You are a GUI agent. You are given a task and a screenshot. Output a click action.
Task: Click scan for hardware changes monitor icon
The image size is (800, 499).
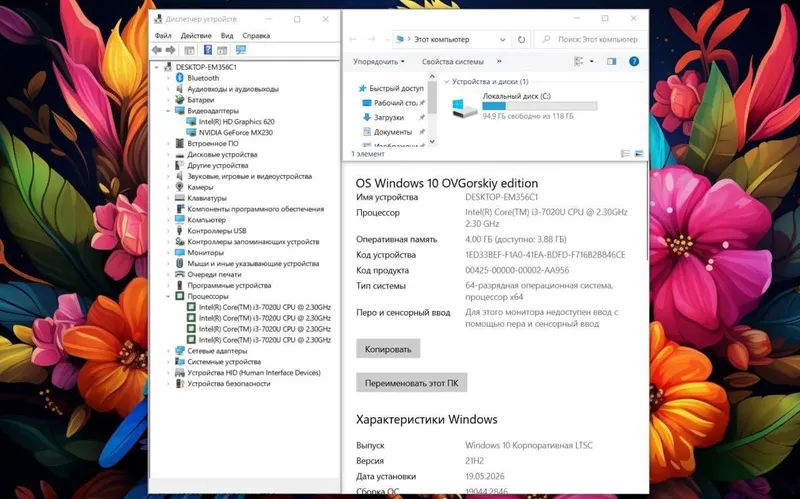[241, 49]
